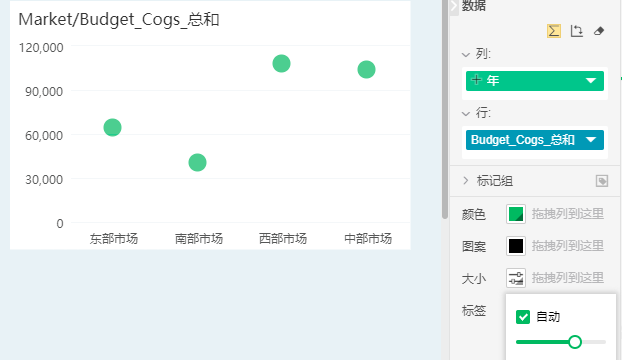Select the 年 column field pill
This screenshot has height=360, width=622.
tap(535, 81)
